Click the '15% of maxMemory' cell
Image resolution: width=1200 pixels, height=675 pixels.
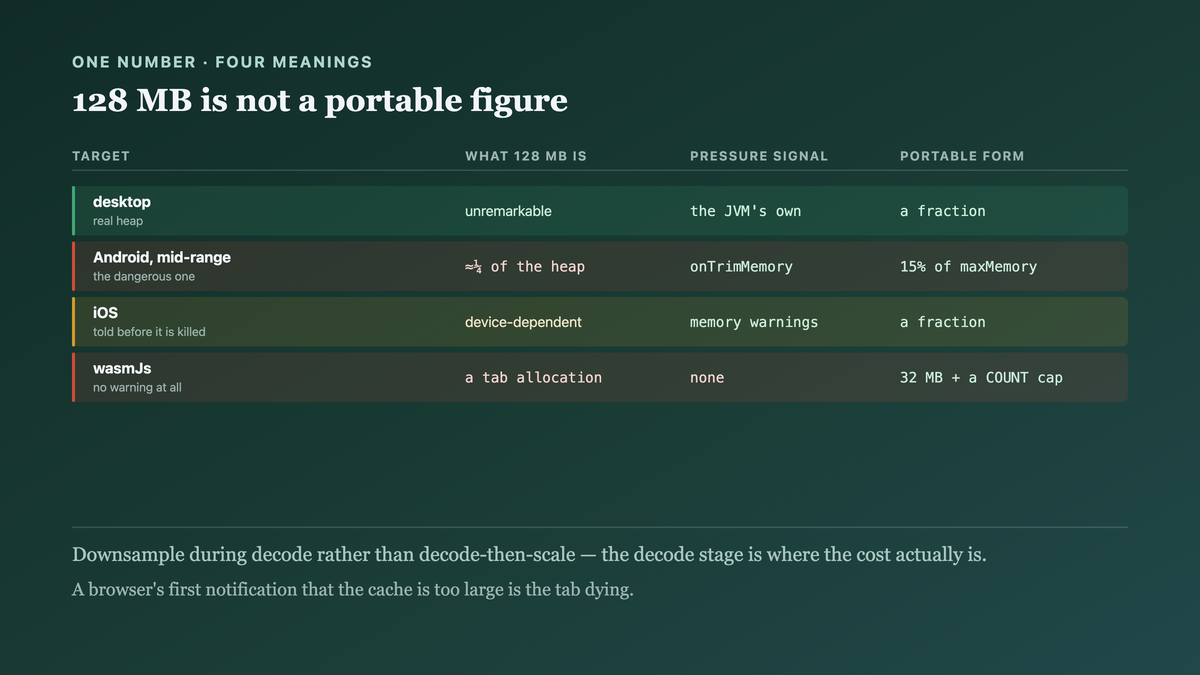click(968, 267)
